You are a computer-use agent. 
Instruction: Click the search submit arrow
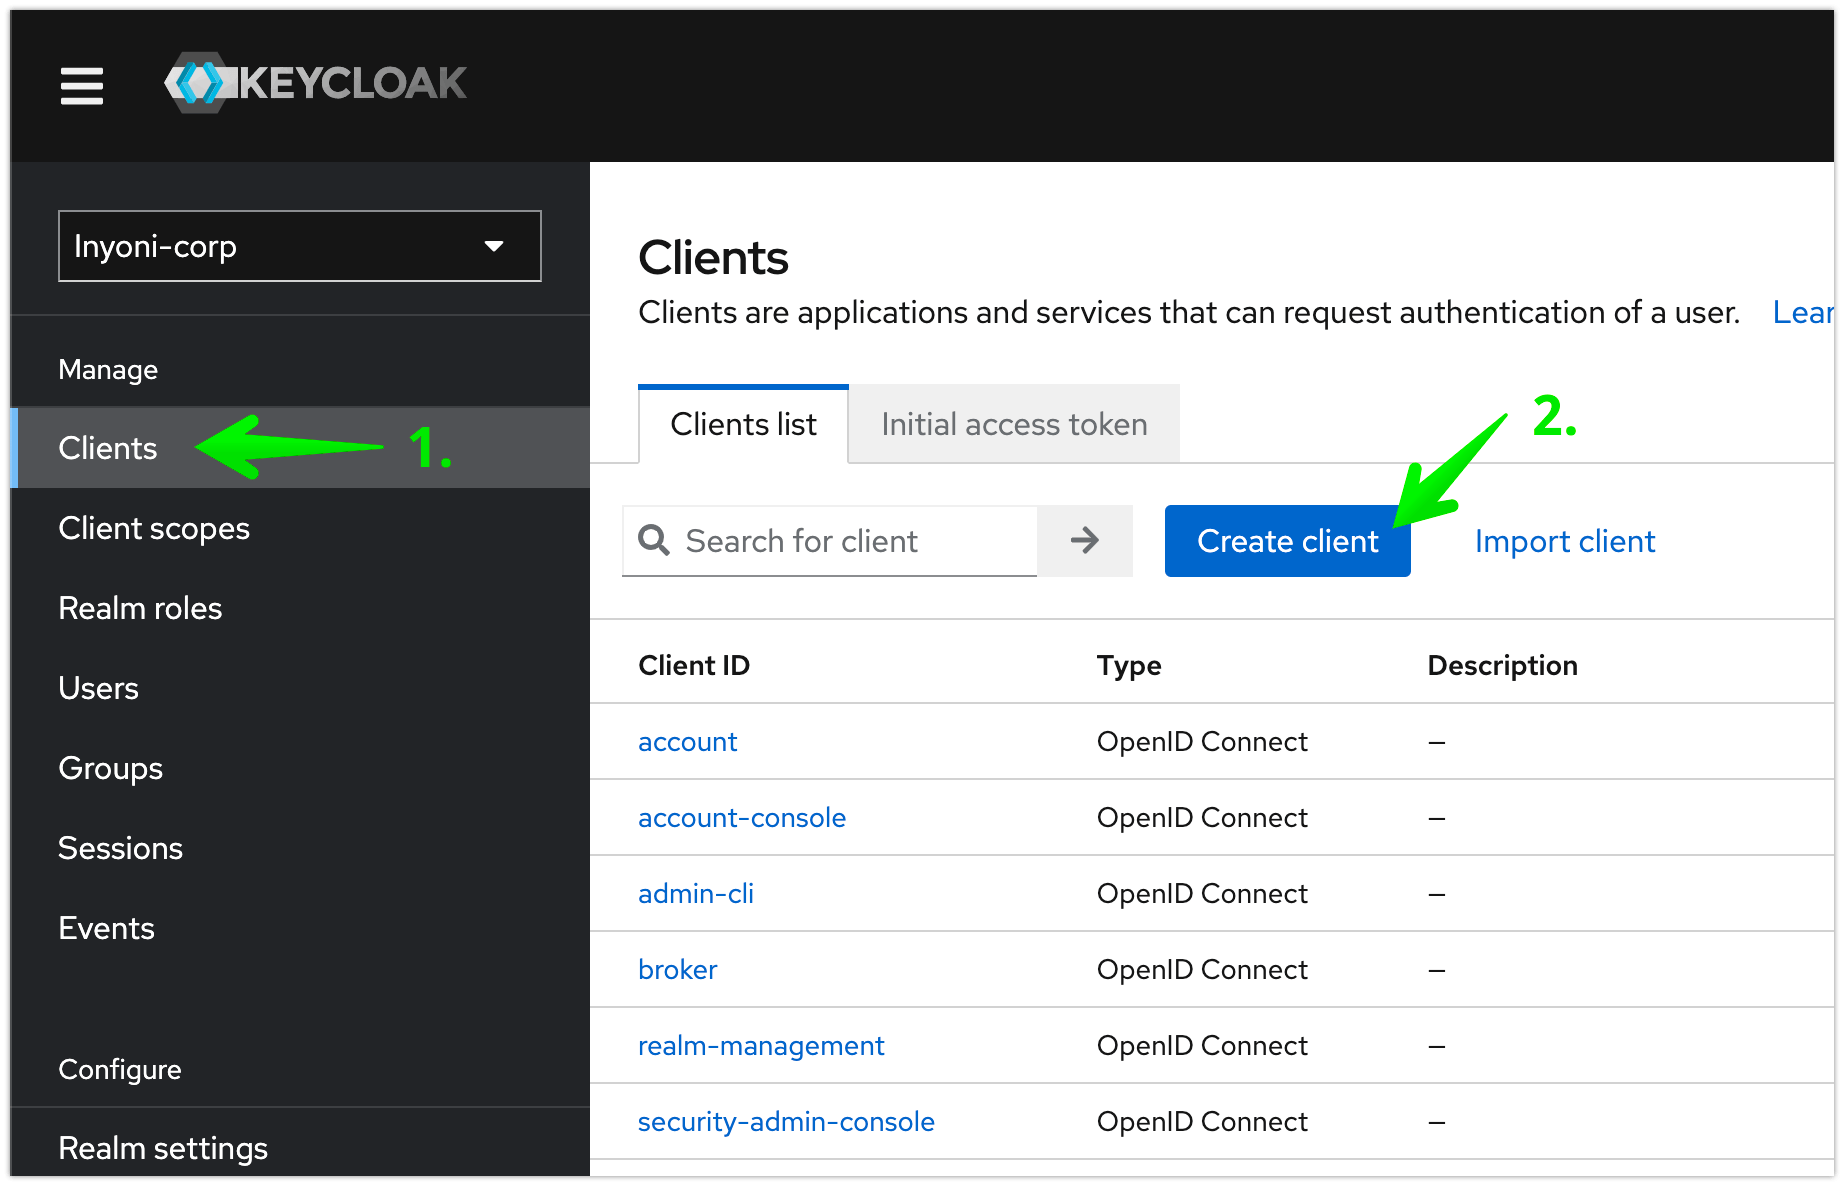(x=1084, y=541)
